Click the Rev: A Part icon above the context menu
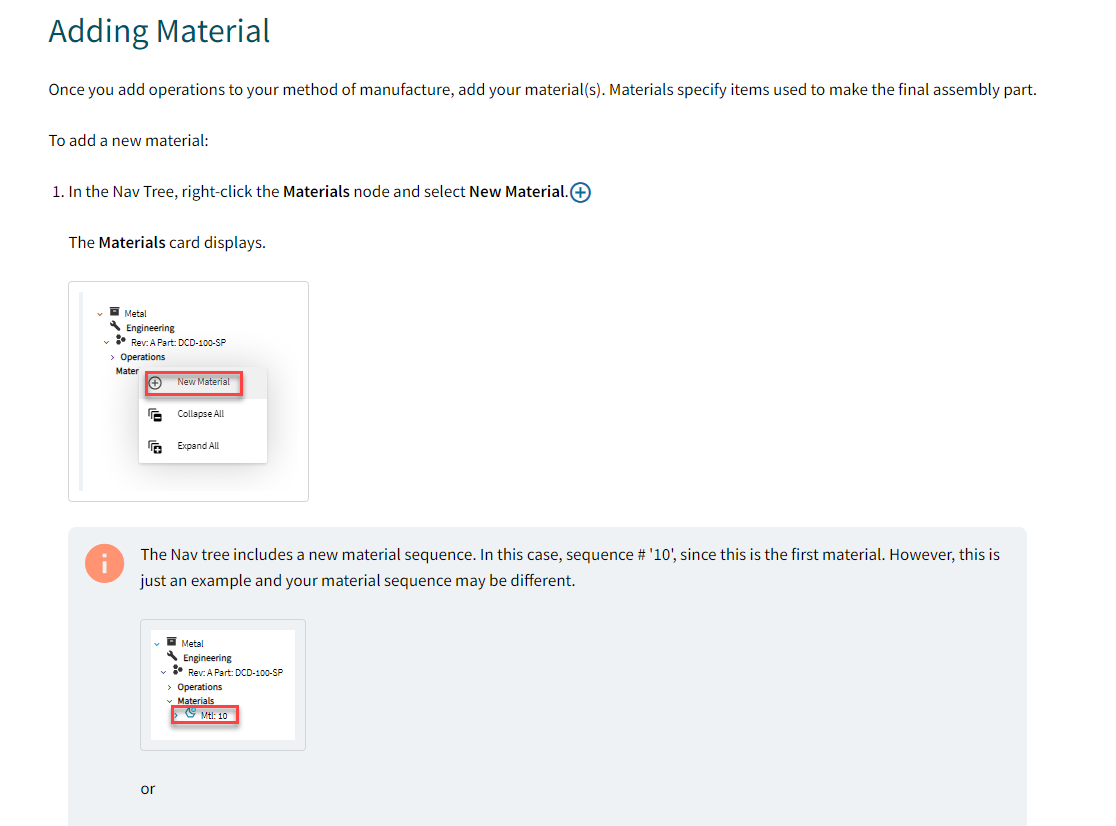 coord(121,341)
